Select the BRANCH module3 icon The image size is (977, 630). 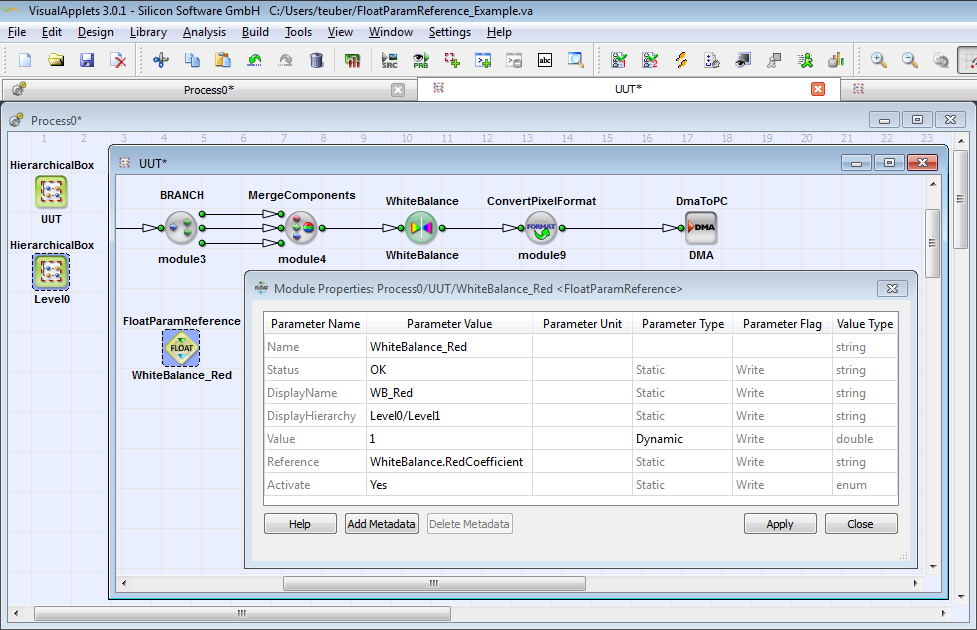point(181,228)
